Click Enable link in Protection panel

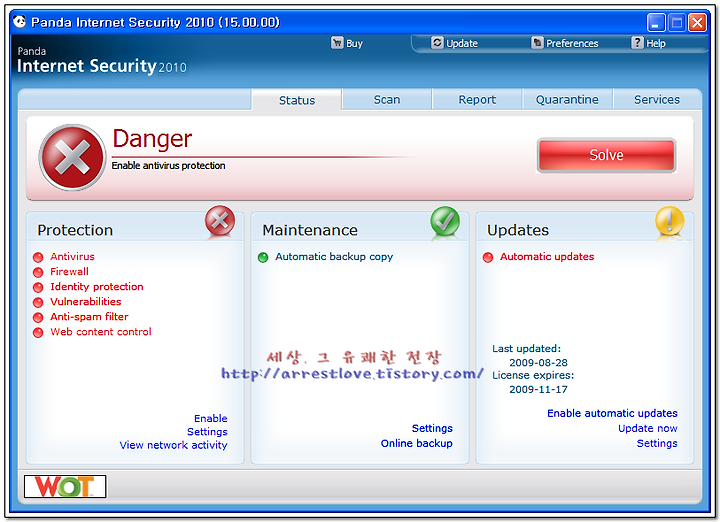click(x=211, y=418)
